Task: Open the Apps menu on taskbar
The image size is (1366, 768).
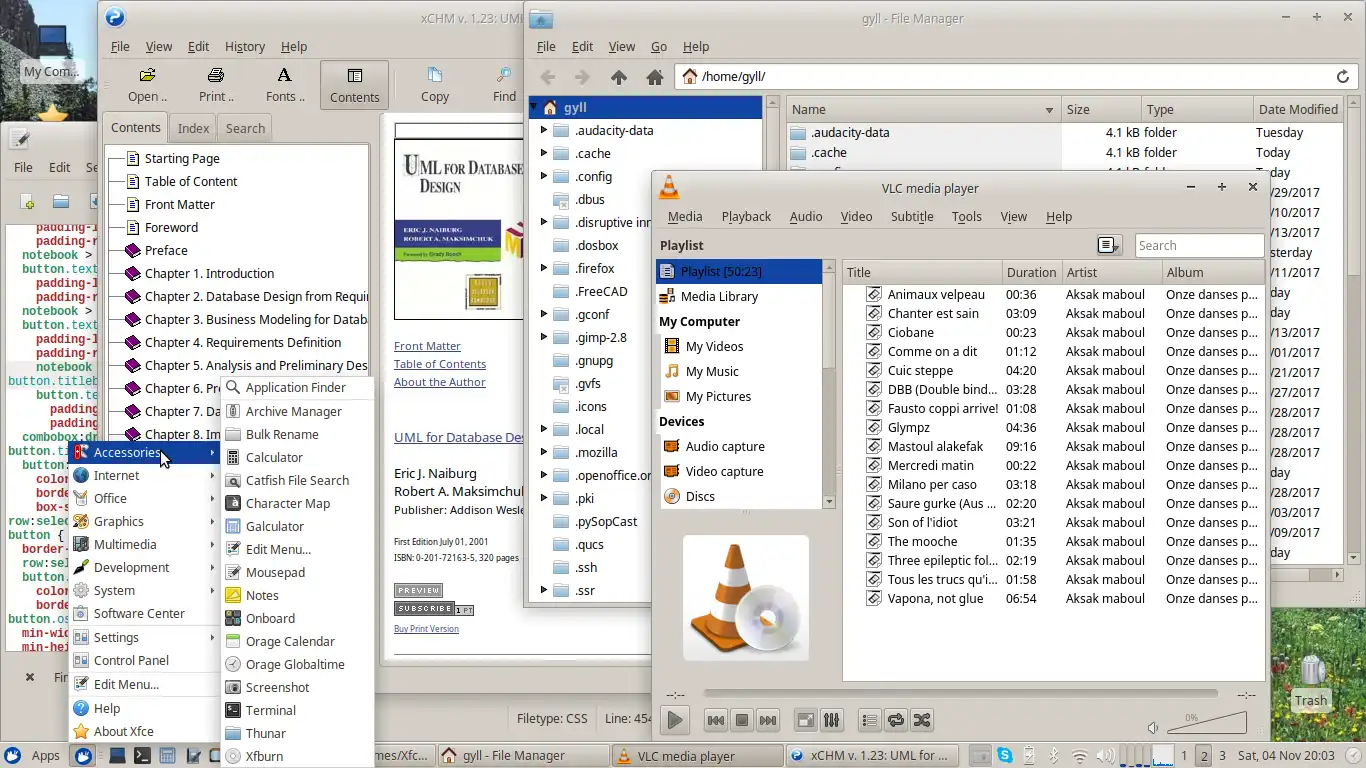Action: (x=34, y=755)
